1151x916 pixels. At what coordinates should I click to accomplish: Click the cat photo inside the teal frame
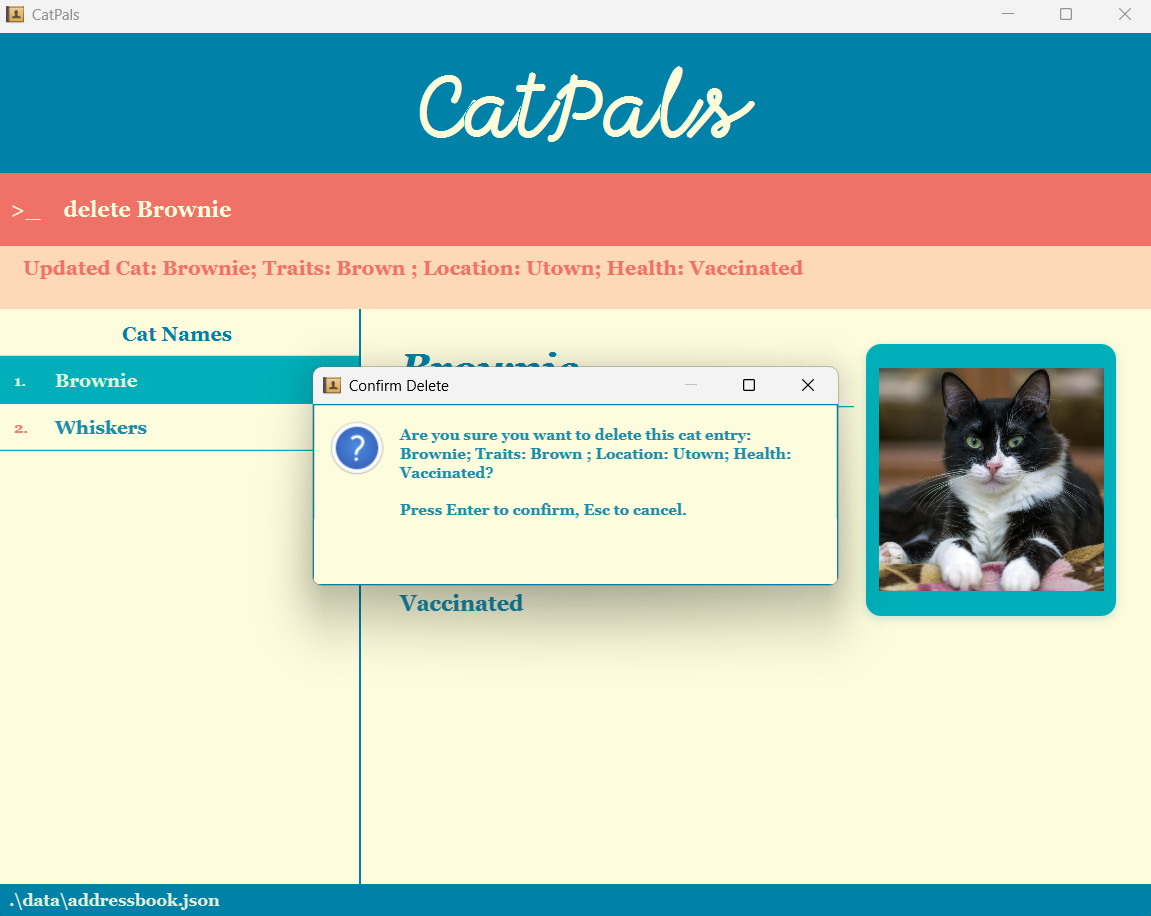tap(990, 479)
